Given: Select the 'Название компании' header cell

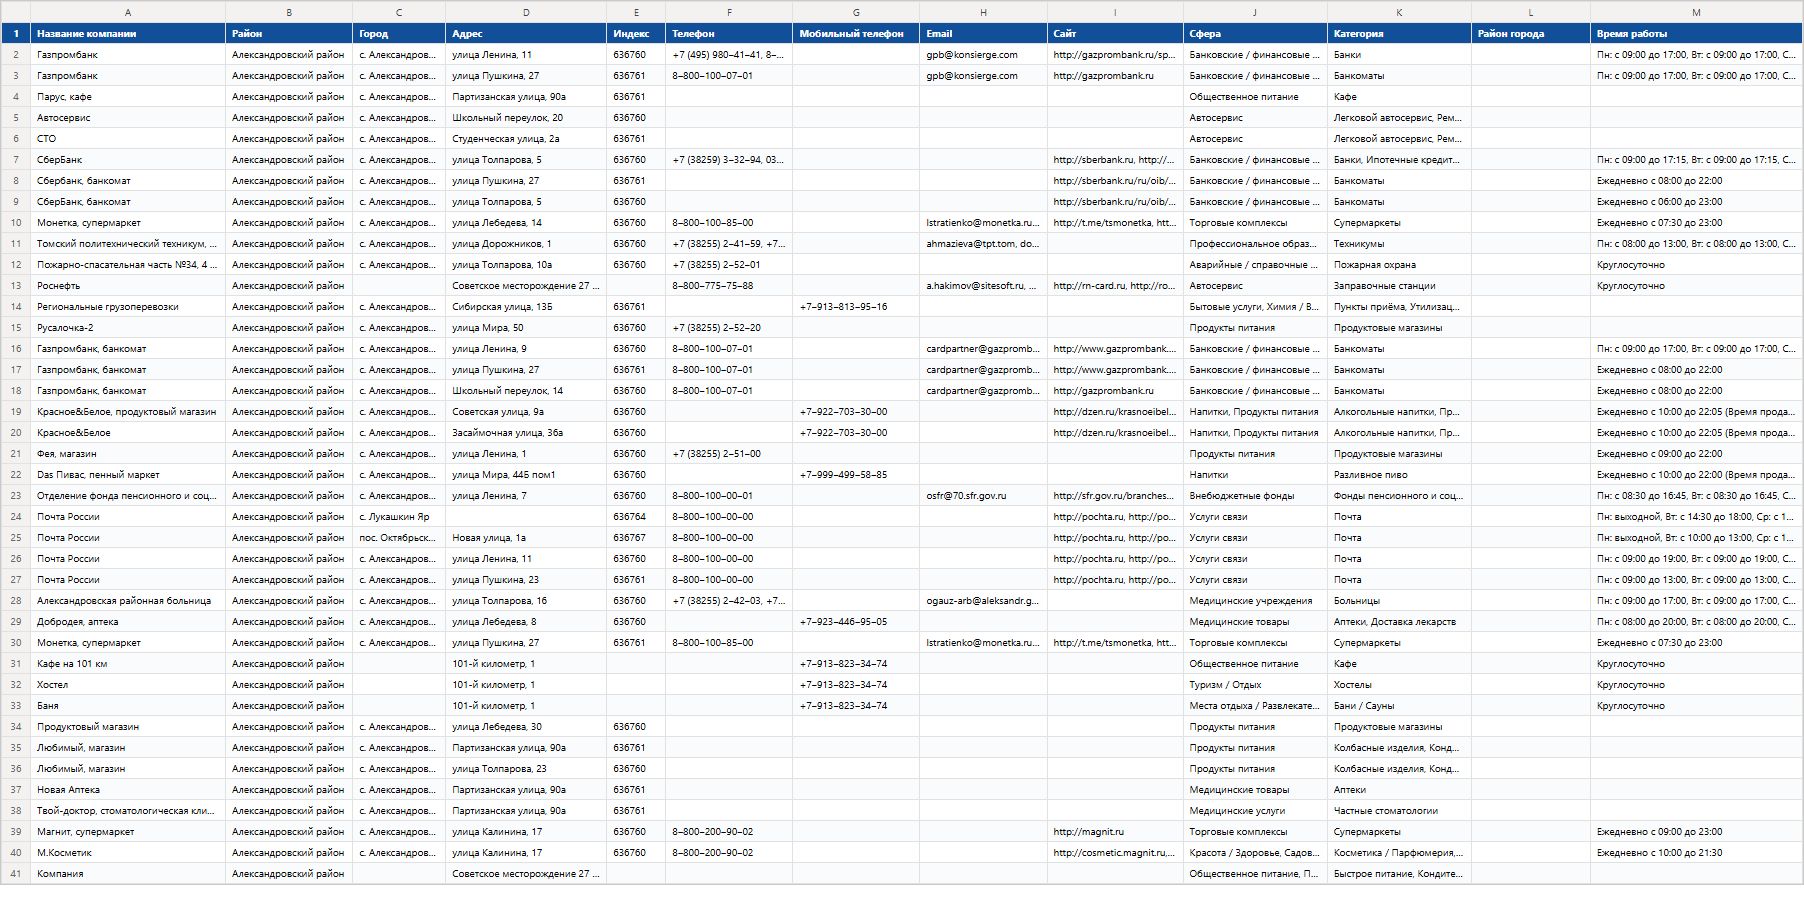Looking at the screenshot, I should (128, 33).
